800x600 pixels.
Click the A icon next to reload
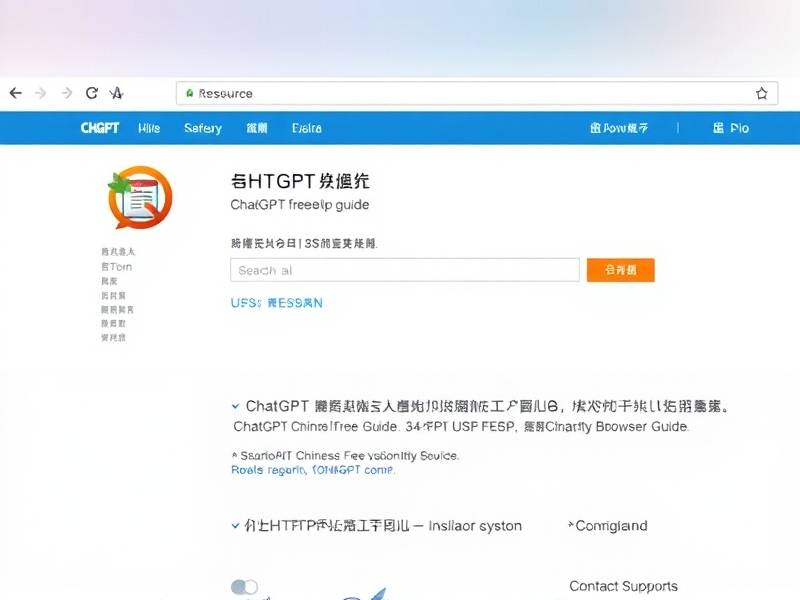pyautogui.click(x=116, y=93)
